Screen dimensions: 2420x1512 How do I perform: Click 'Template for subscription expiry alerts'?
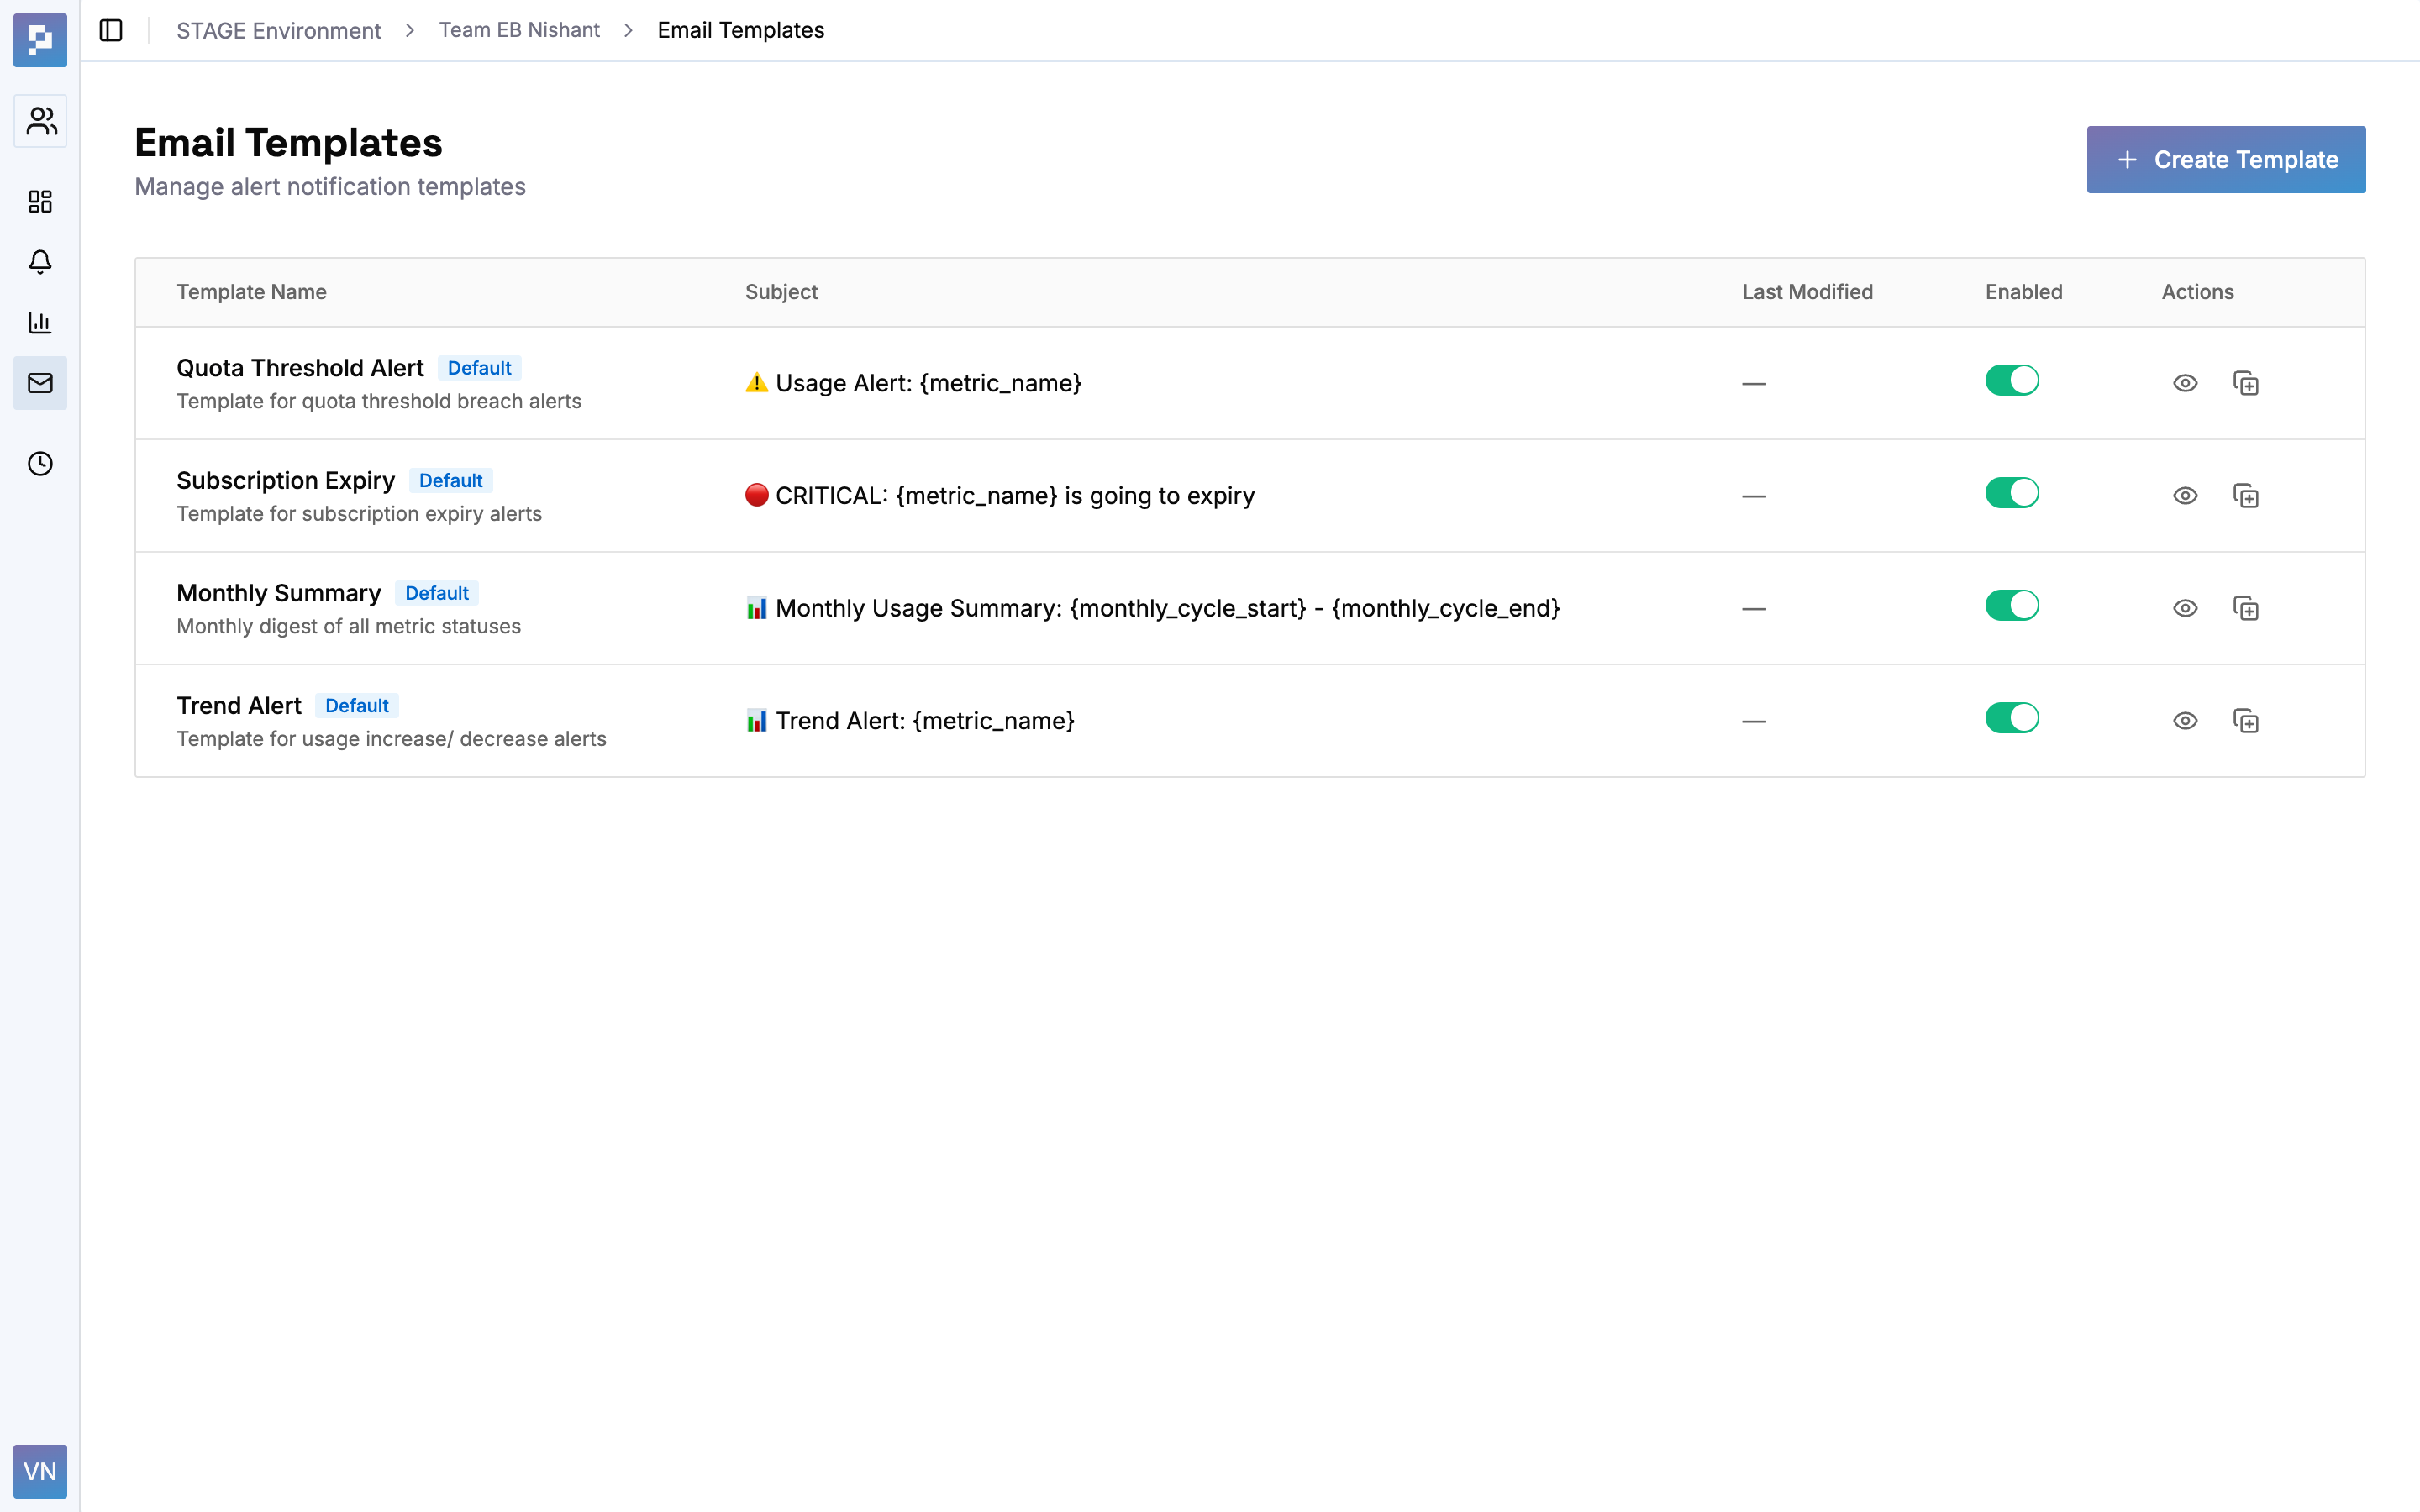[x=359, y=514]
